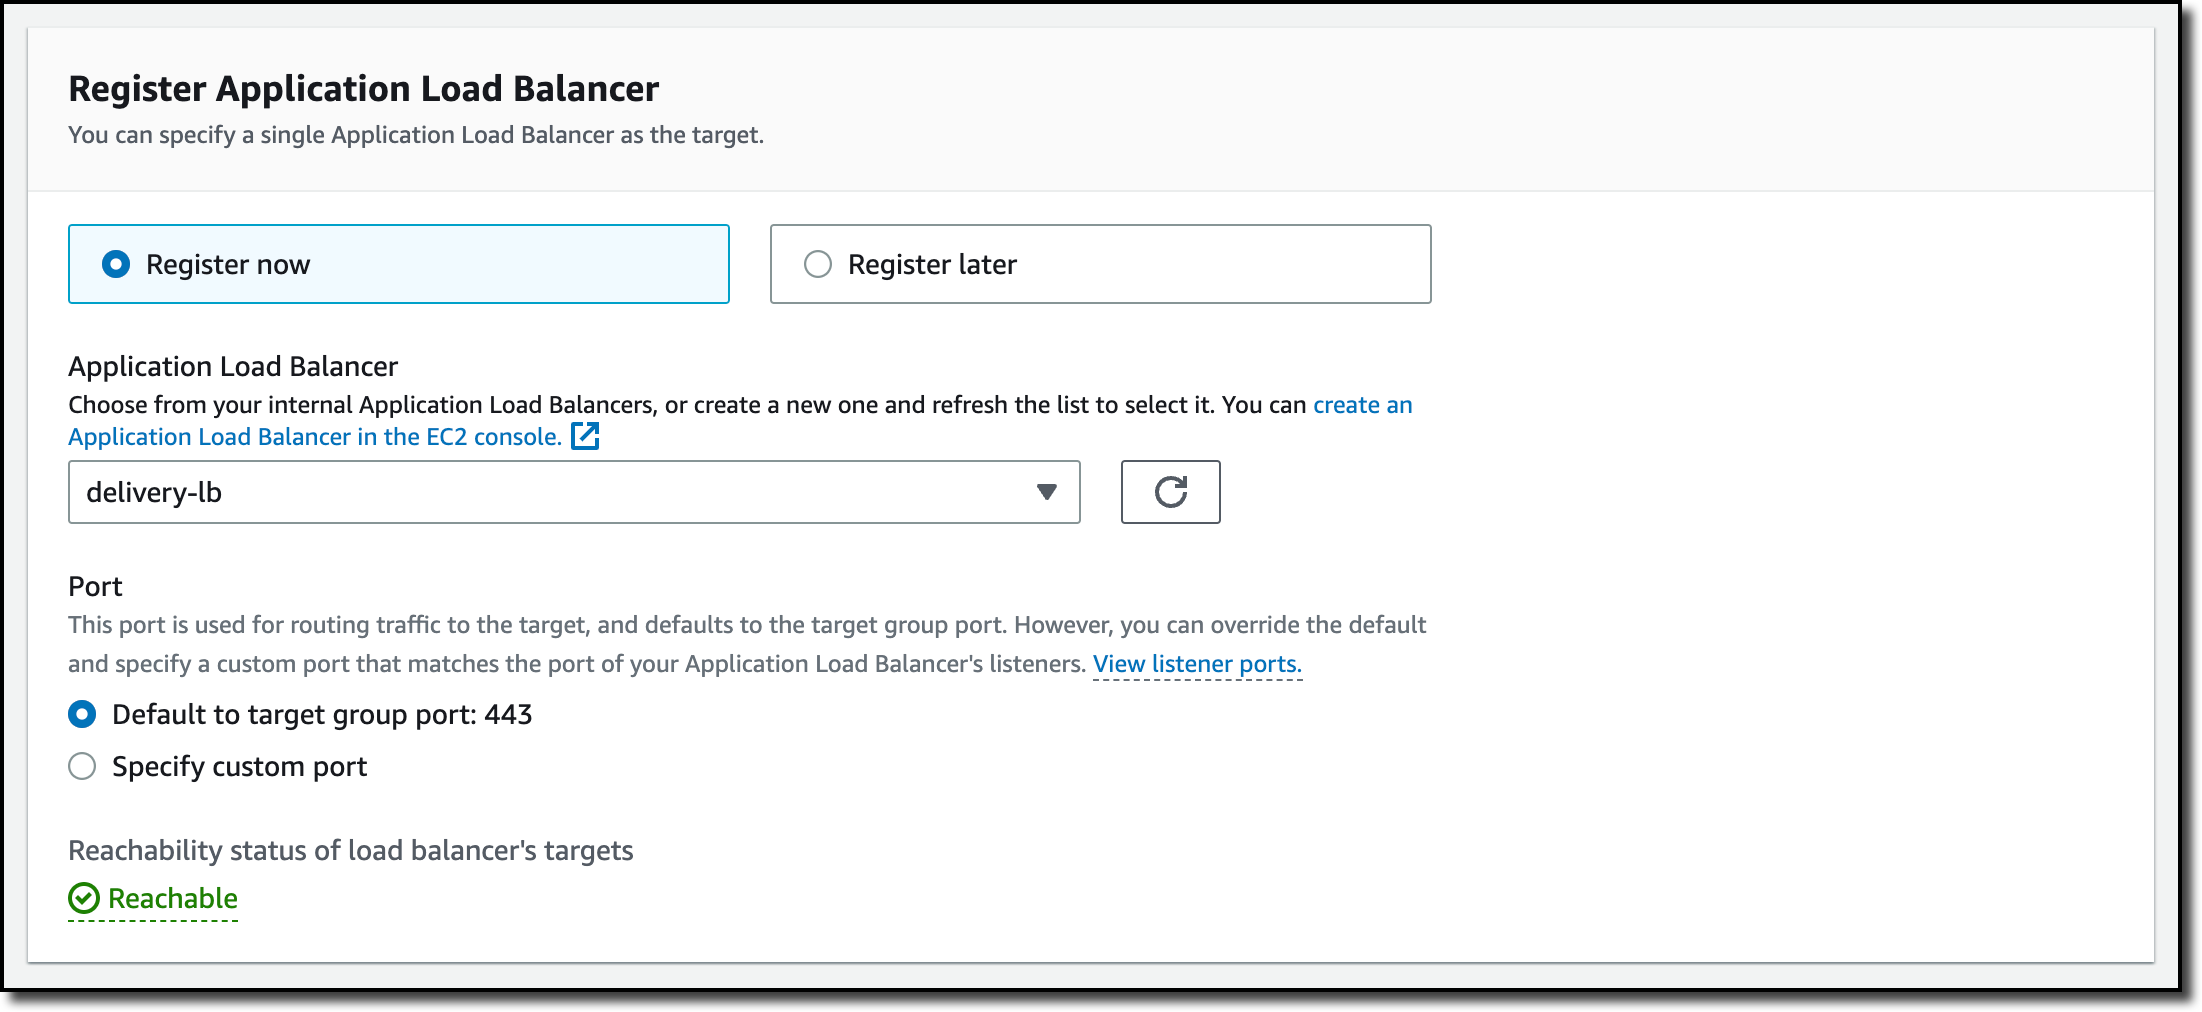Click the Register Application Load Balancer heading
The width and height of the screenshot is (2202, 1012).
tap(364, 89)
